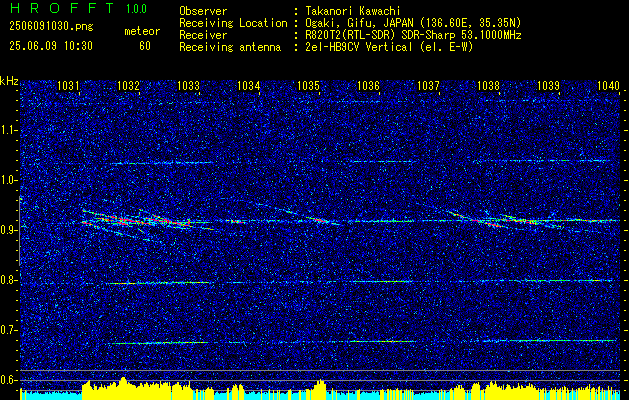Image resolution: width=629 pixels, height=400 pixels.
Task: Click the Observer field label
Action: (x=203, y=11)
